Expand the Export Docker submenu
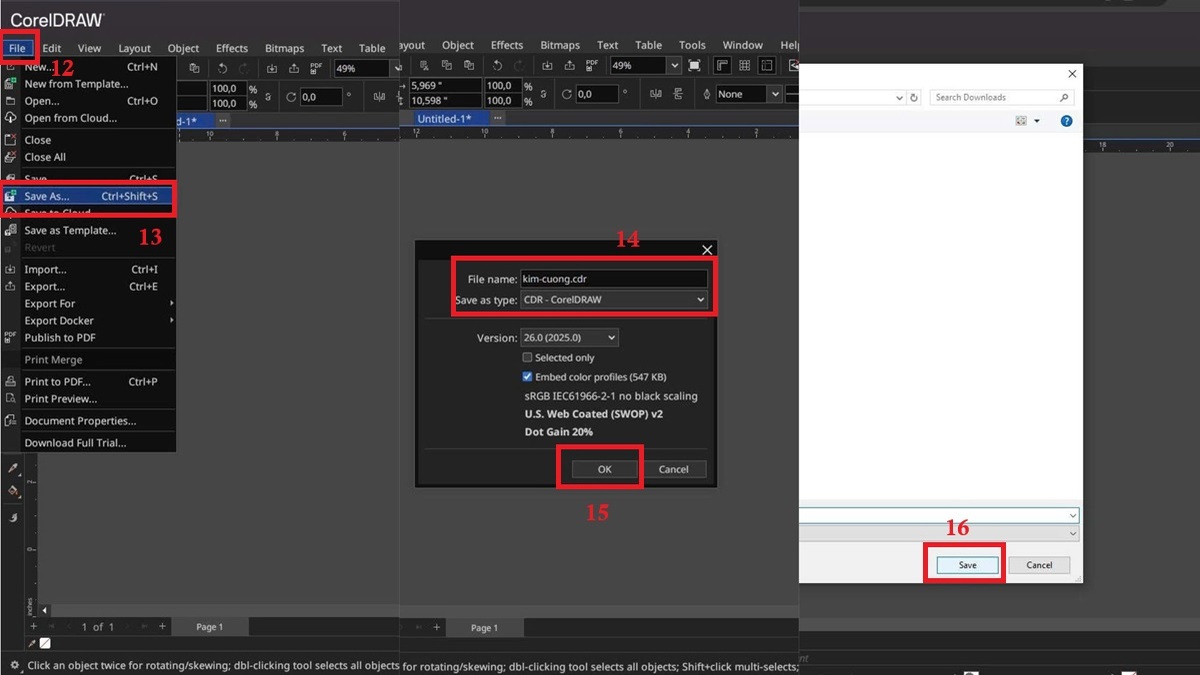Image resolution: width=1200 pixels, height=675 pixels. [x=90, y=320]
